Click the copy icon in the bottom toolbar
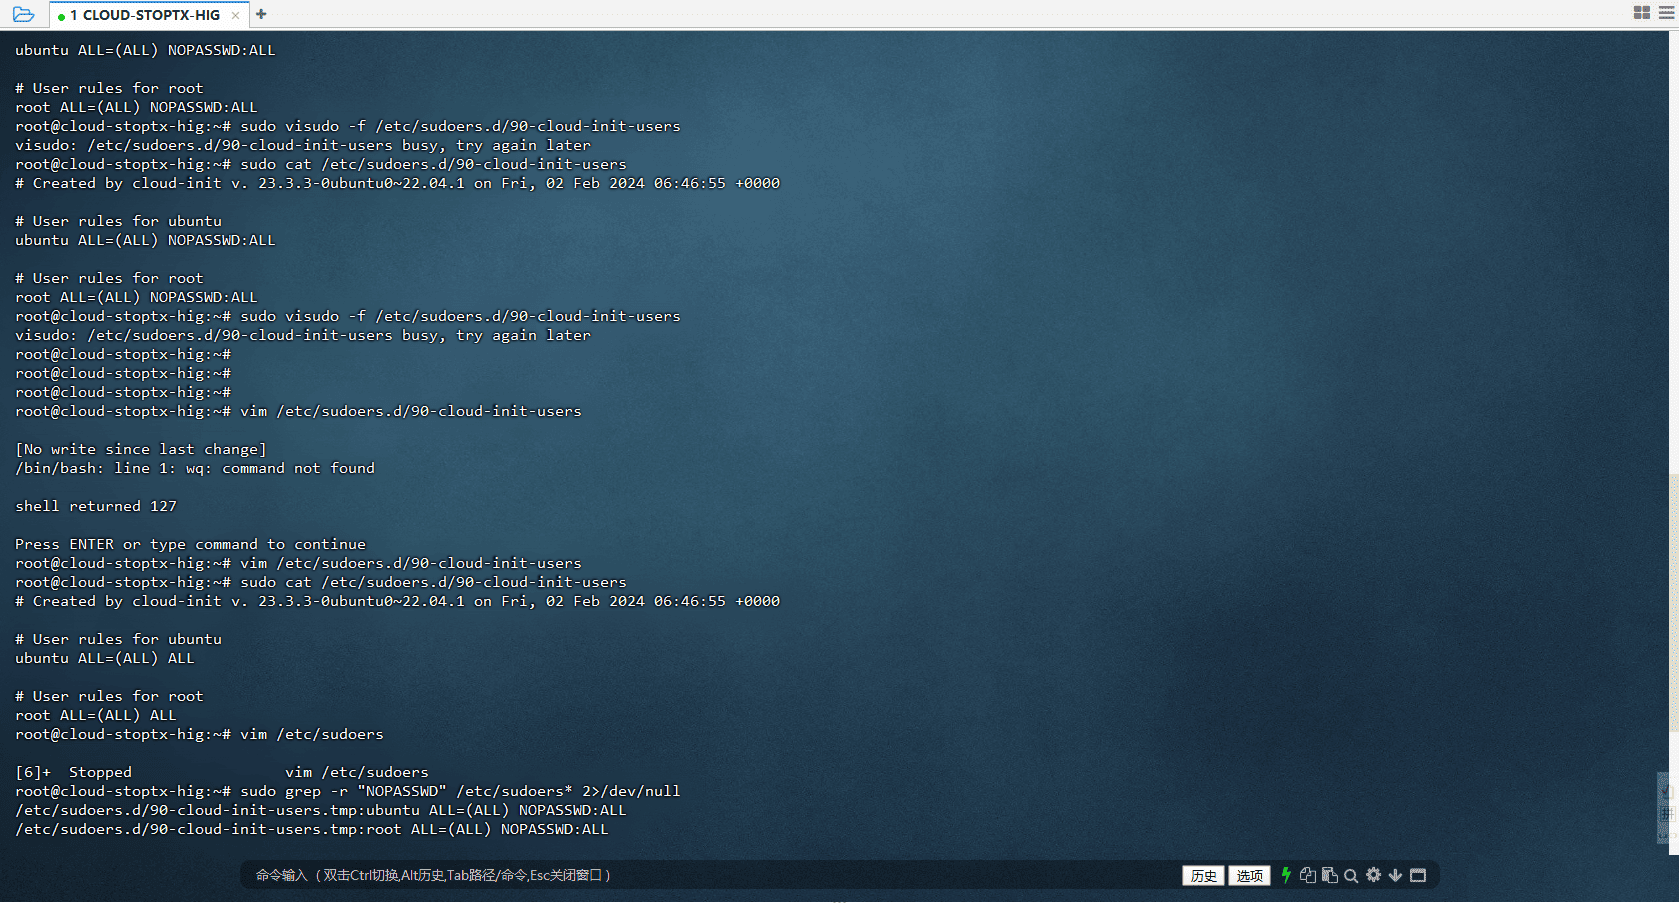This screenshot has width=1679, height=903. coord(1308,875)
